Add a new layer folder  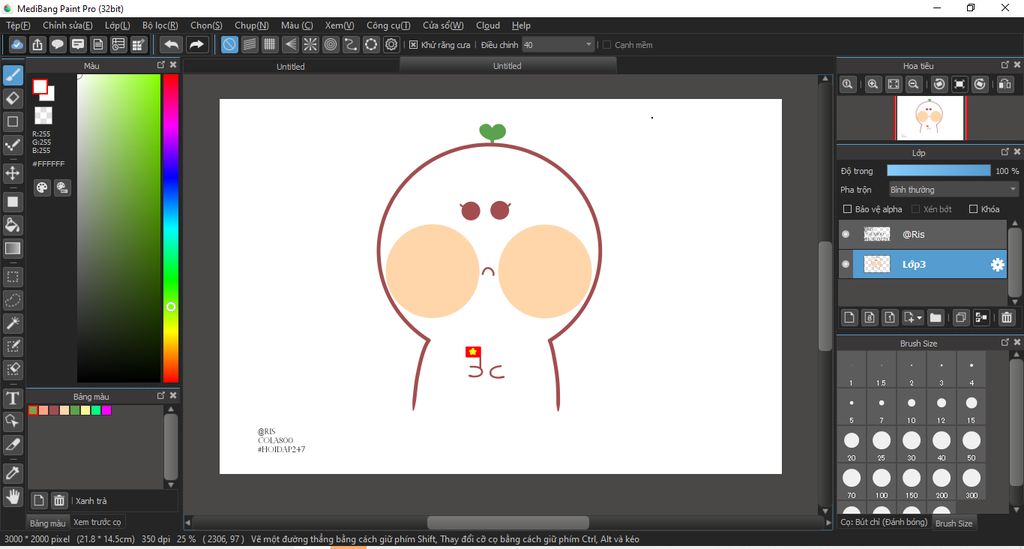(x=936, y=317)
